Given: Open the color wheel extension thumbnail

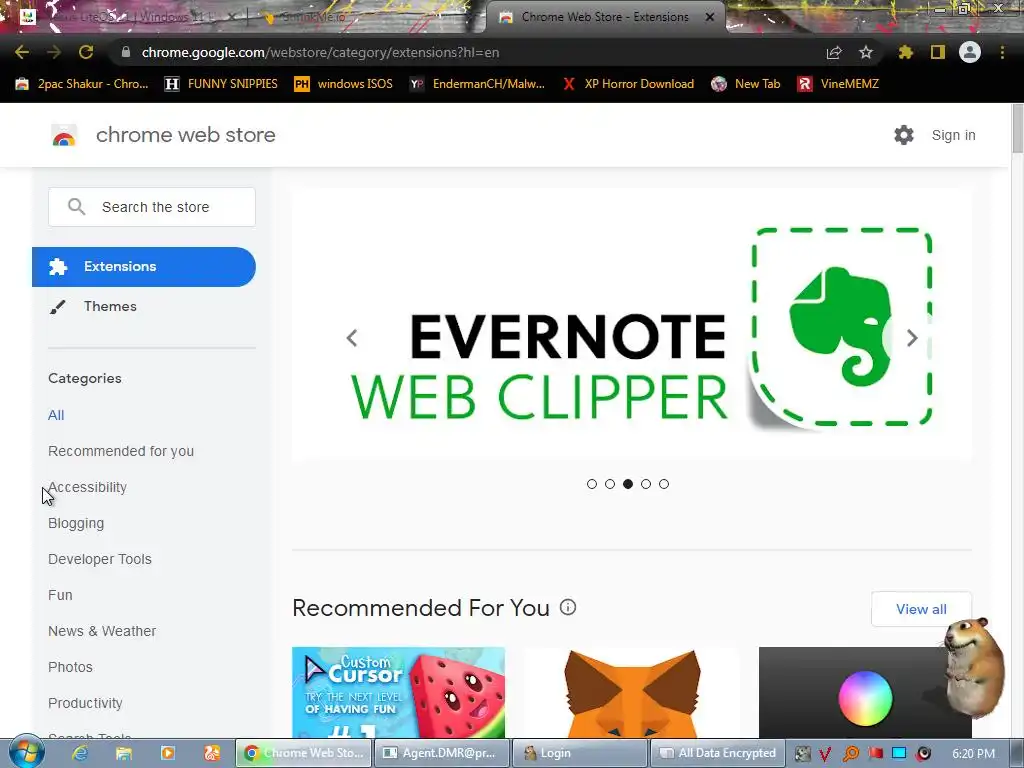Looking at the screenshot, I should coord(865,693).
